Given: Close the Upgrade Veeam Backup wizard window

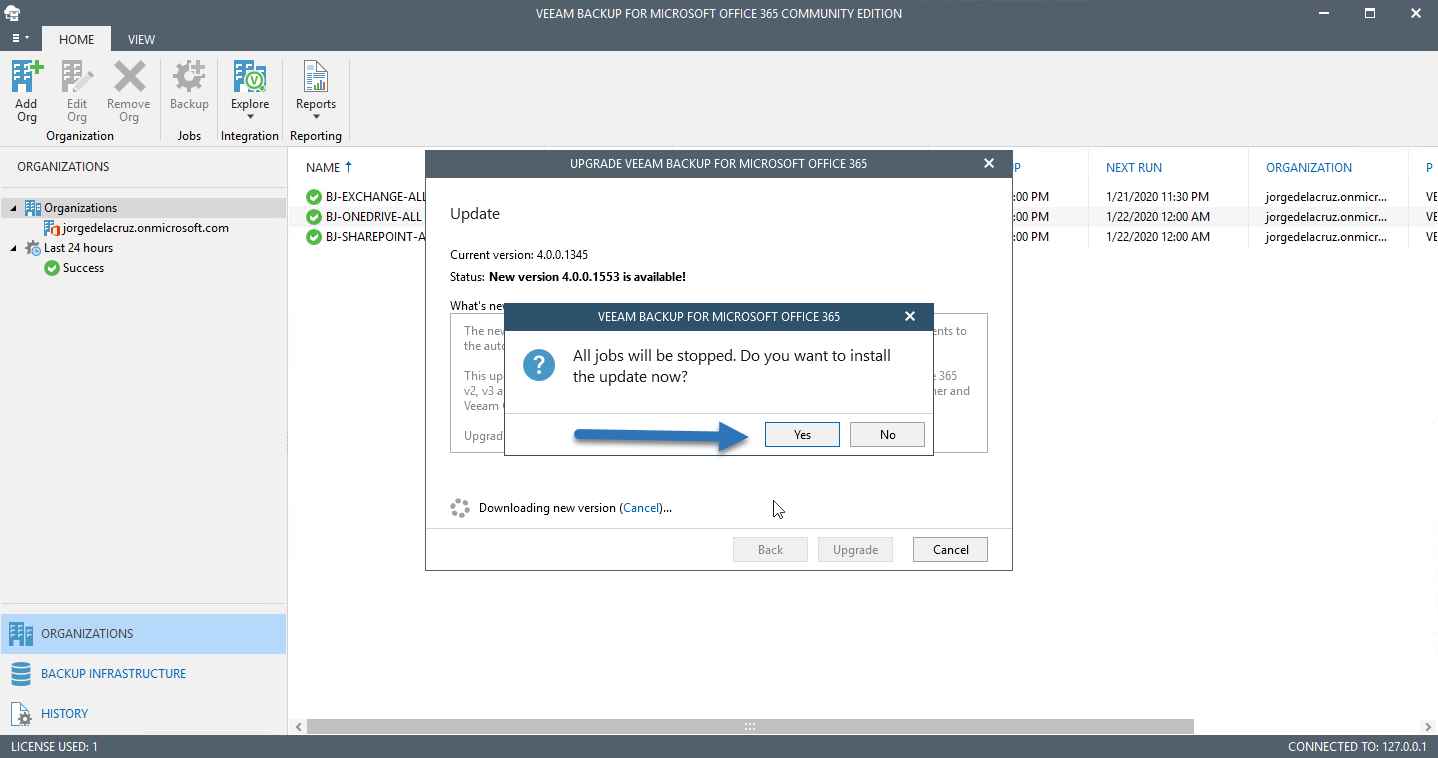Looking at the screenshot, I should [989, 163].
